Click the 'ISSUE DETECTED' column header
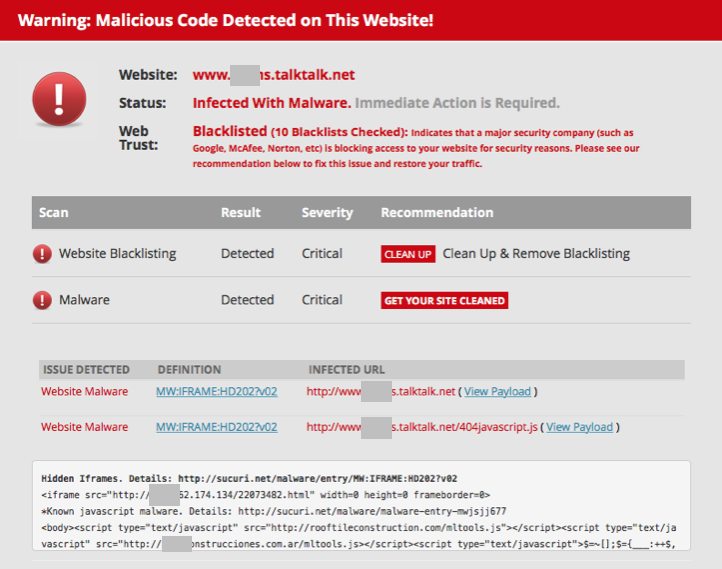 tap(86, 370)
